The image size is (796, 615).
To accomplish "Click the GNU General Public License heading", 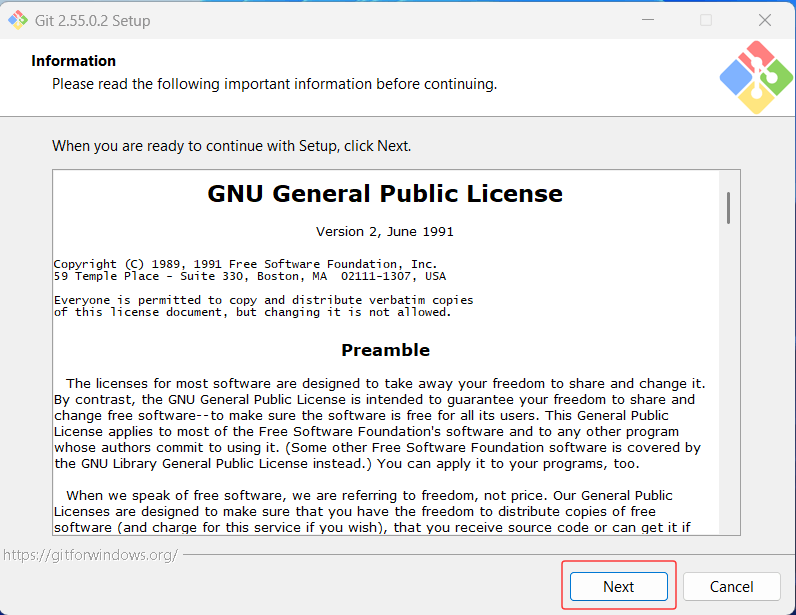I will [x=385, y=193].
